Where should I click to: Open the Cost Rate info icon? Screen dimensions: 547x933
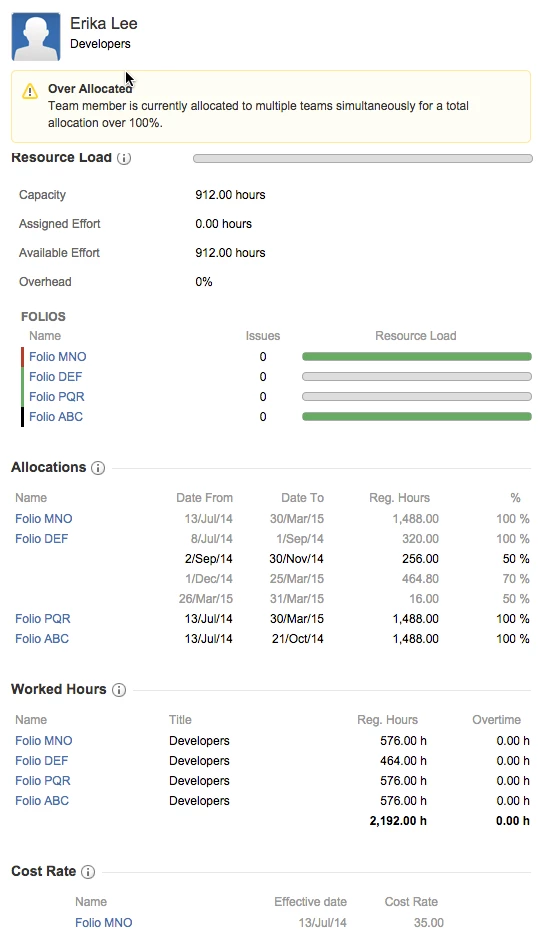[x=88, y=872]
